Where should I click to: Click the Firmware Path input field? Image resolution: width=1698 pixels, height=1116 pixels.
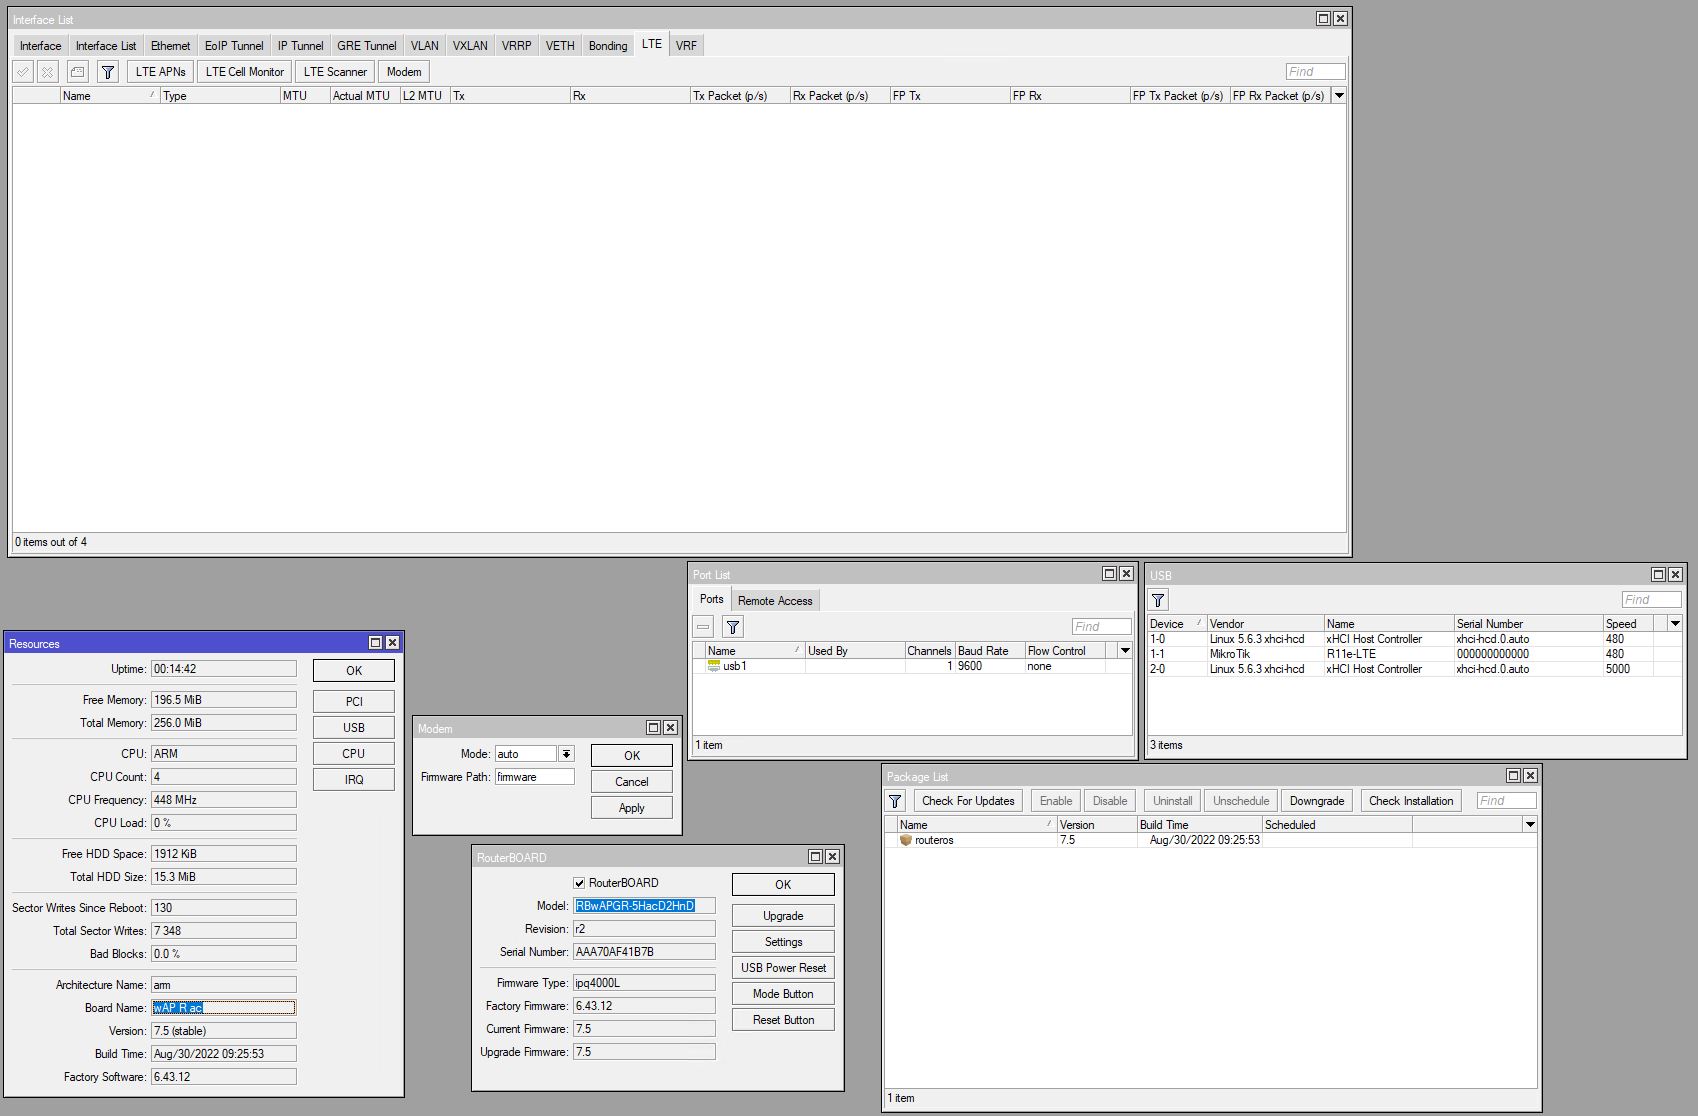pos(535,777)
